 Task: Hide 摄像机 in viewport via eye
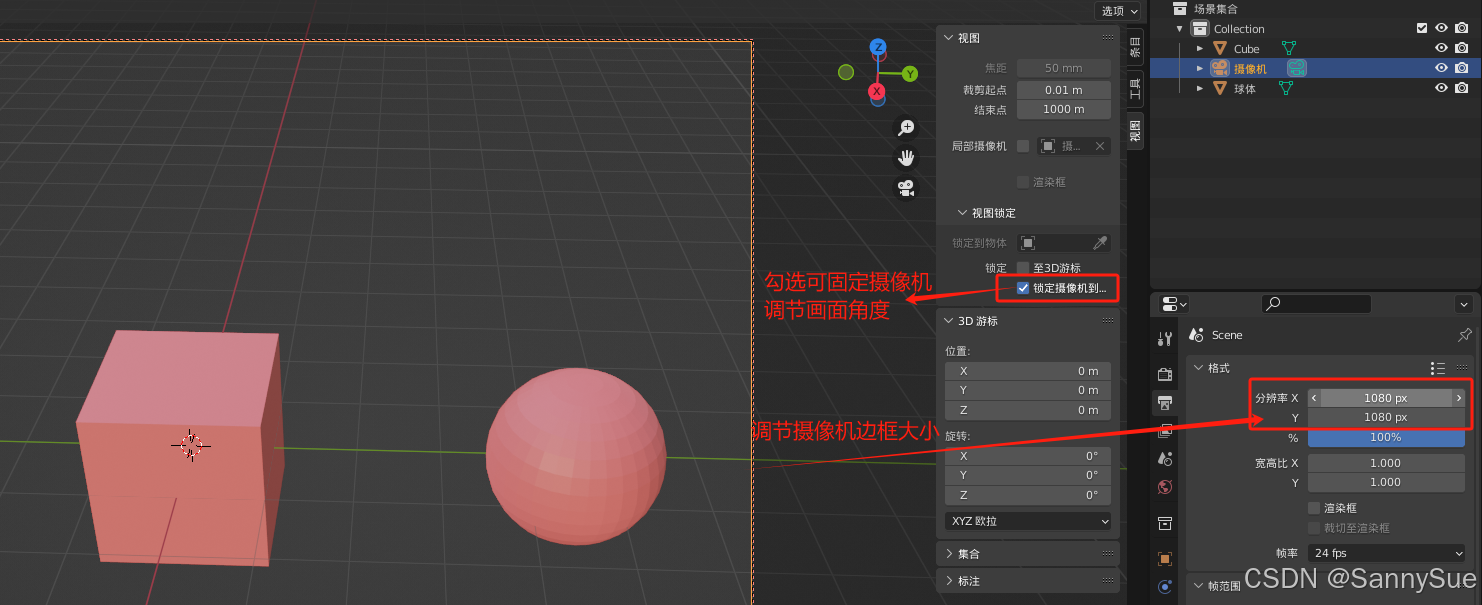tap(1442, 68)
